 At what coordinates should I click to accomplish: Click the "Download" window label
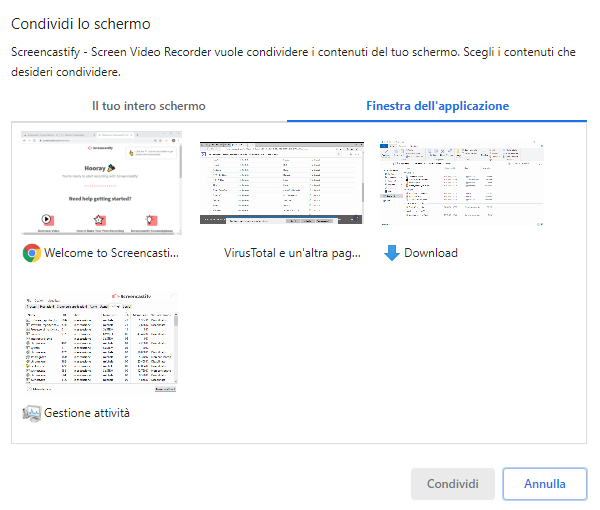click(431, 253)
